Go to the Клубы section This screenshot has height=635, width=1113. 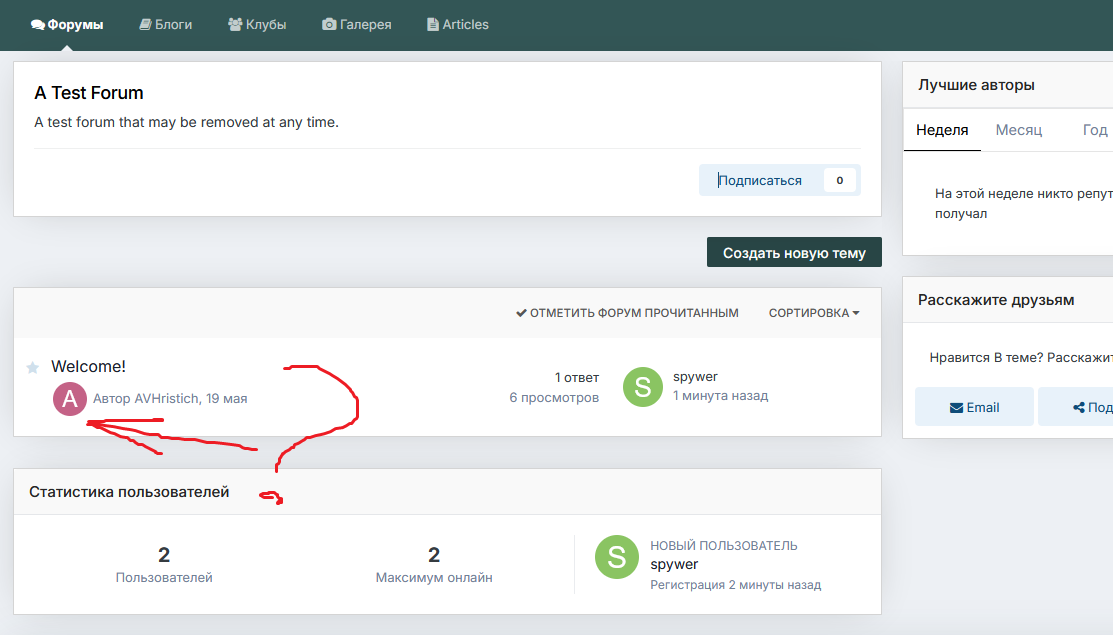point(257,25)
